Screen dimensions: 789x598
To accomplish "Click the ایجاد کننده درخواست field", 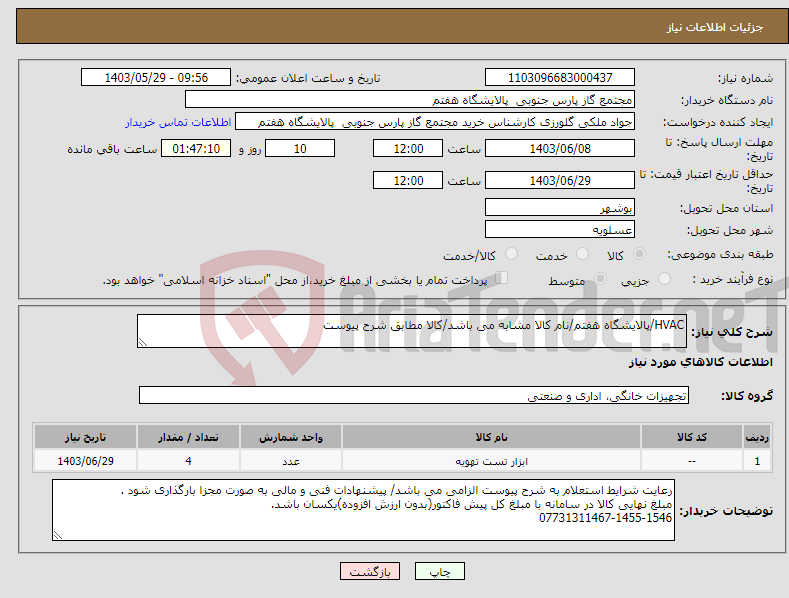I will click(435, 122).
